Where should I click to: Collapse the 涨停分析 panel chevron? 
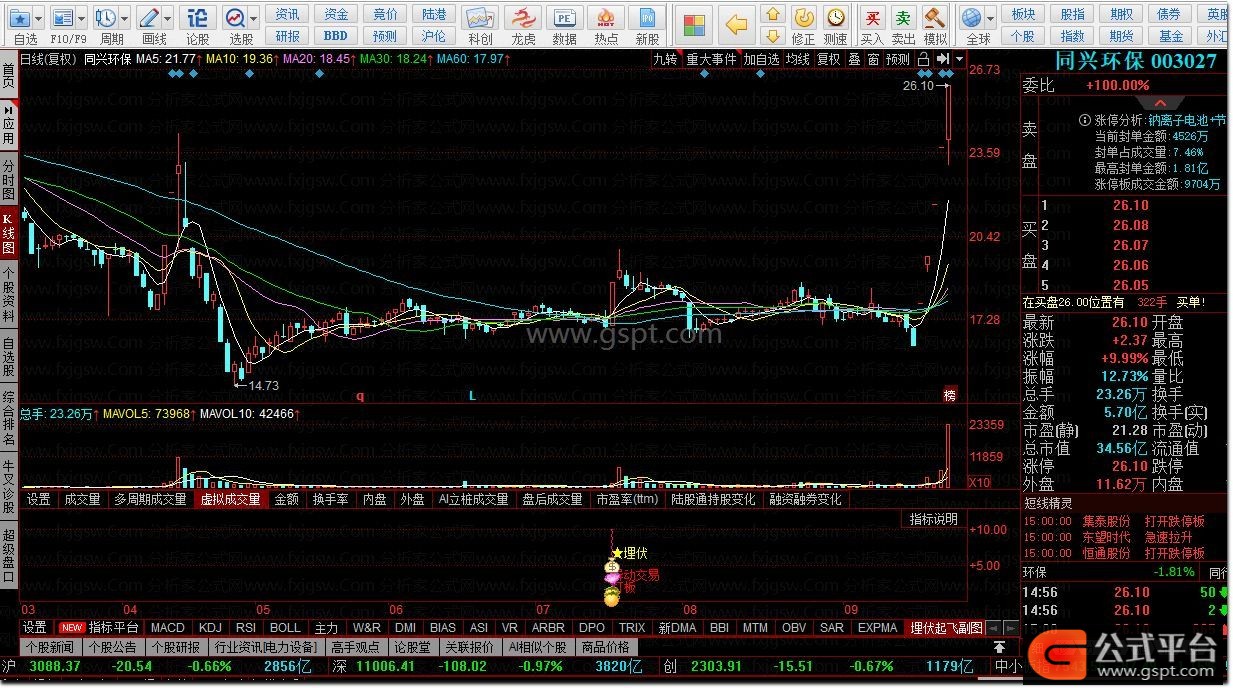pos(1160,103)
